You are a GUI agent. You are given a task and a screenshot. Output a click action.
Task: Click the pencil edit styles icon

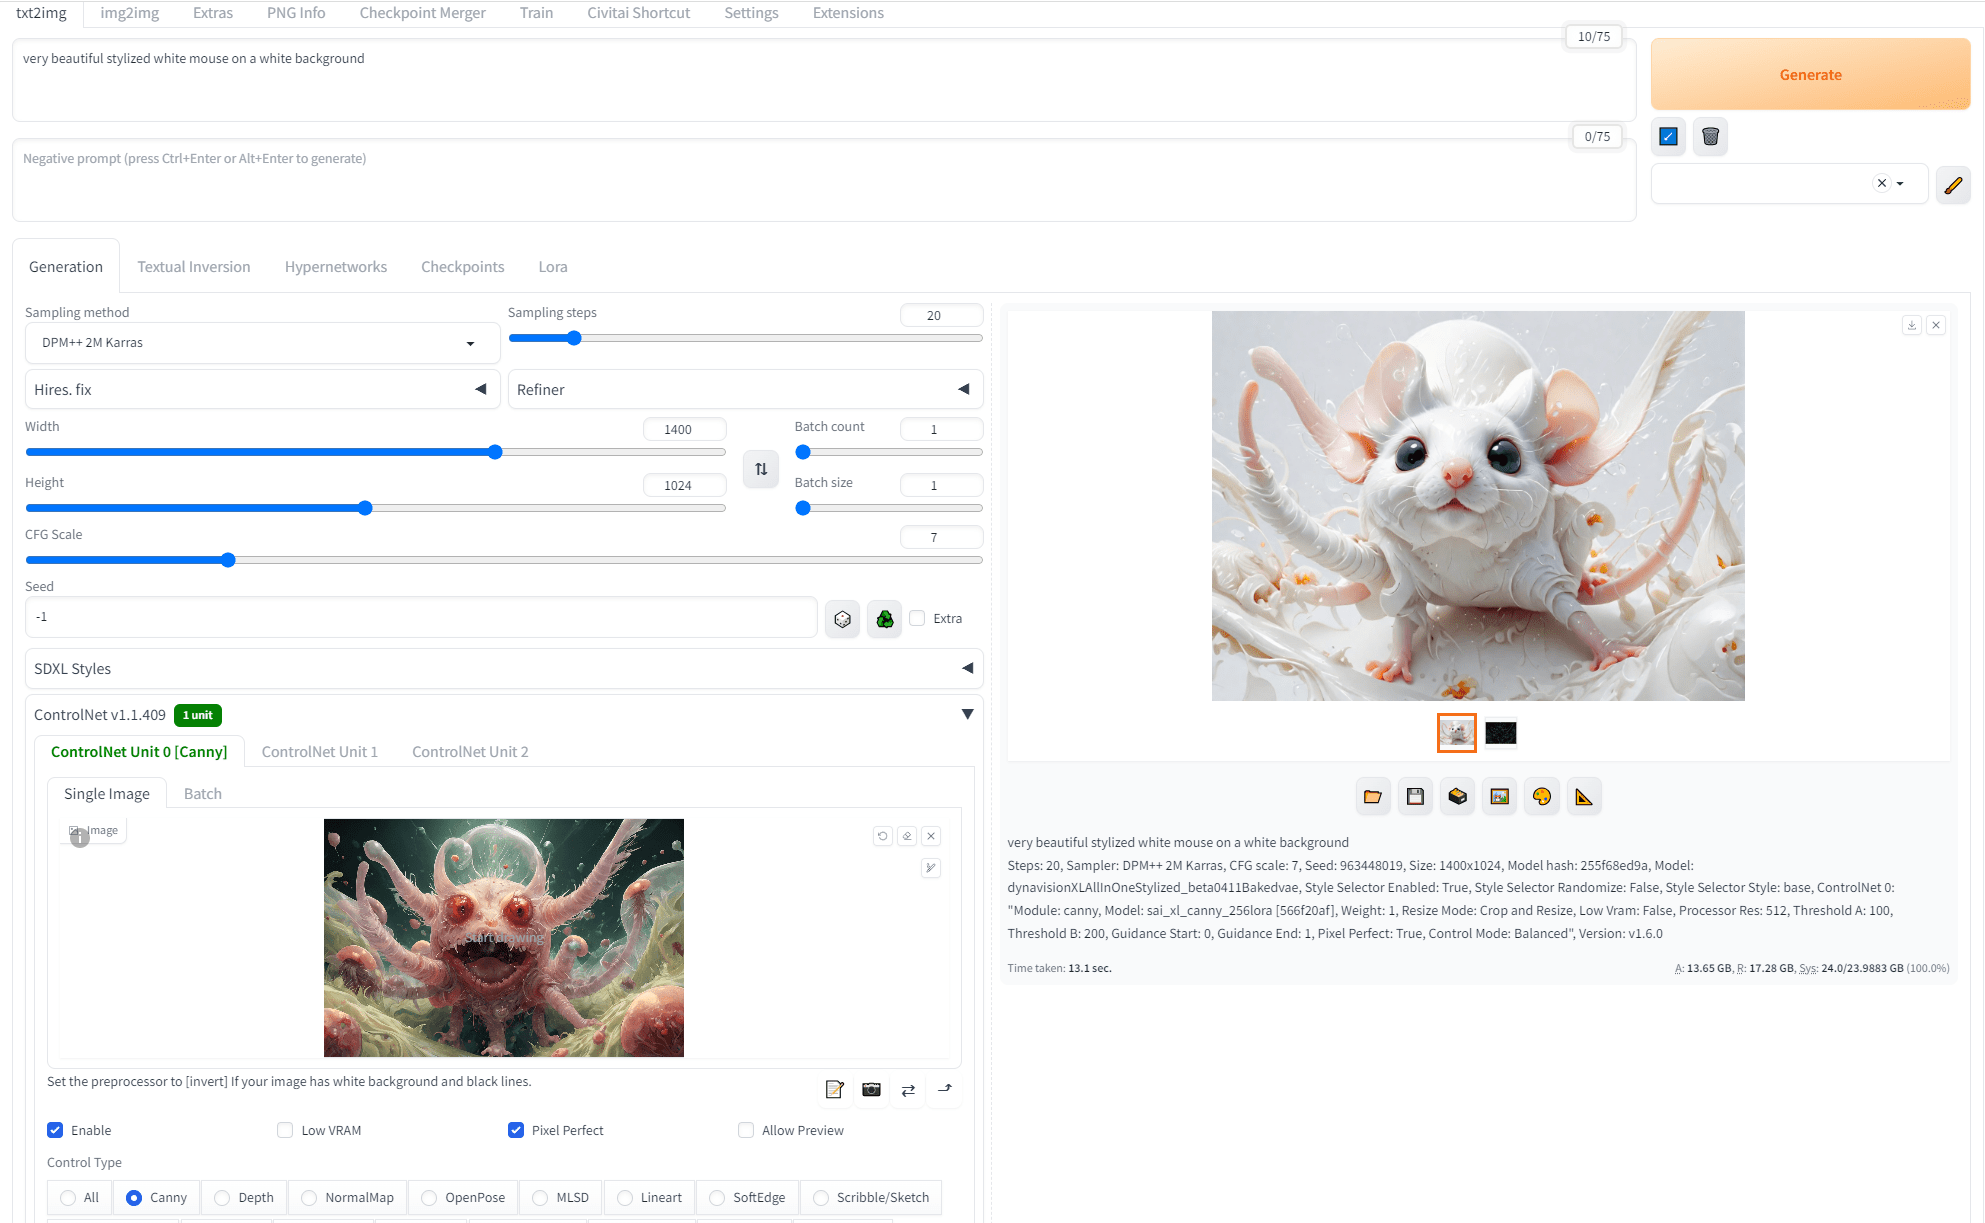[x=1953, y=184]
